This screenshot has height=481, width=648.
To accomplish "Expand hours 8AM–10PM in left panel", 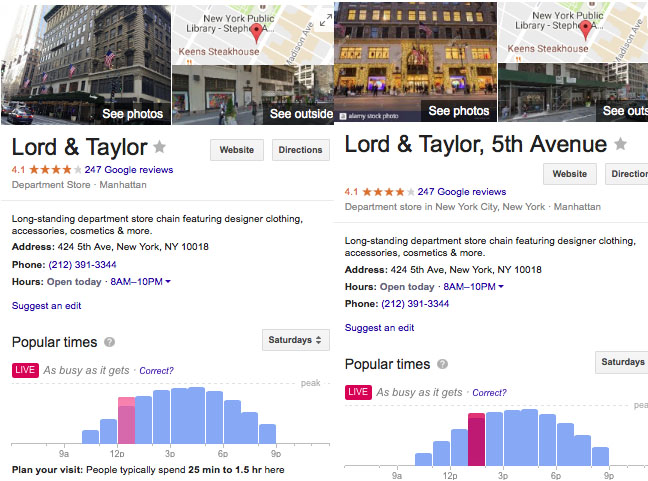I will (x=141, y=282).
